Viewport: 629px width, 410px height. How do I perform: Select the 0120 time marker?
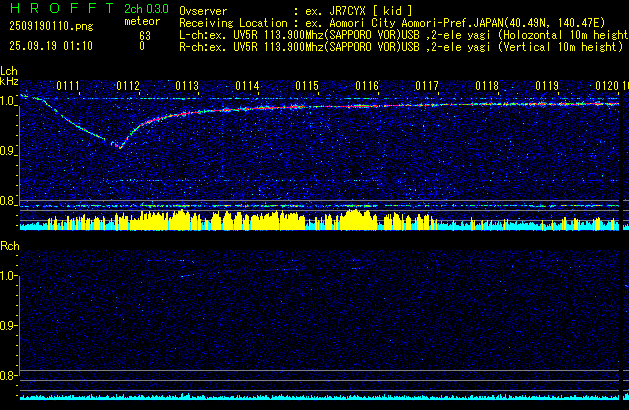tap(607, 87)
